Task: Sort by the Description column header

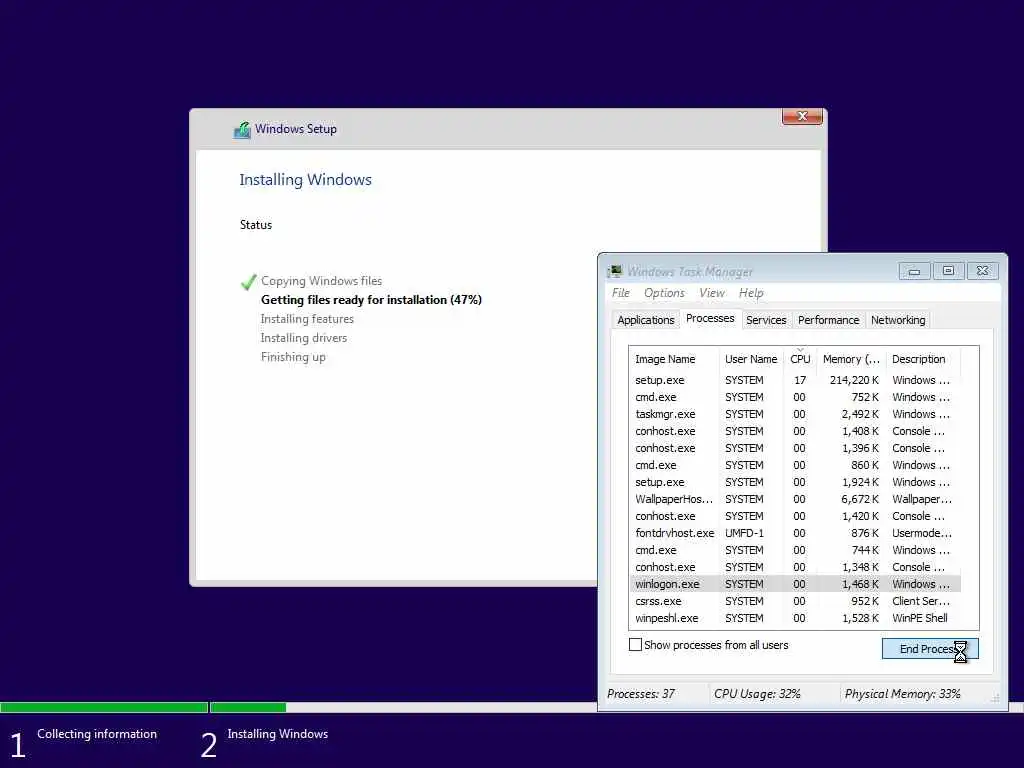Action: pyautogui.click(x=923, y=359)
